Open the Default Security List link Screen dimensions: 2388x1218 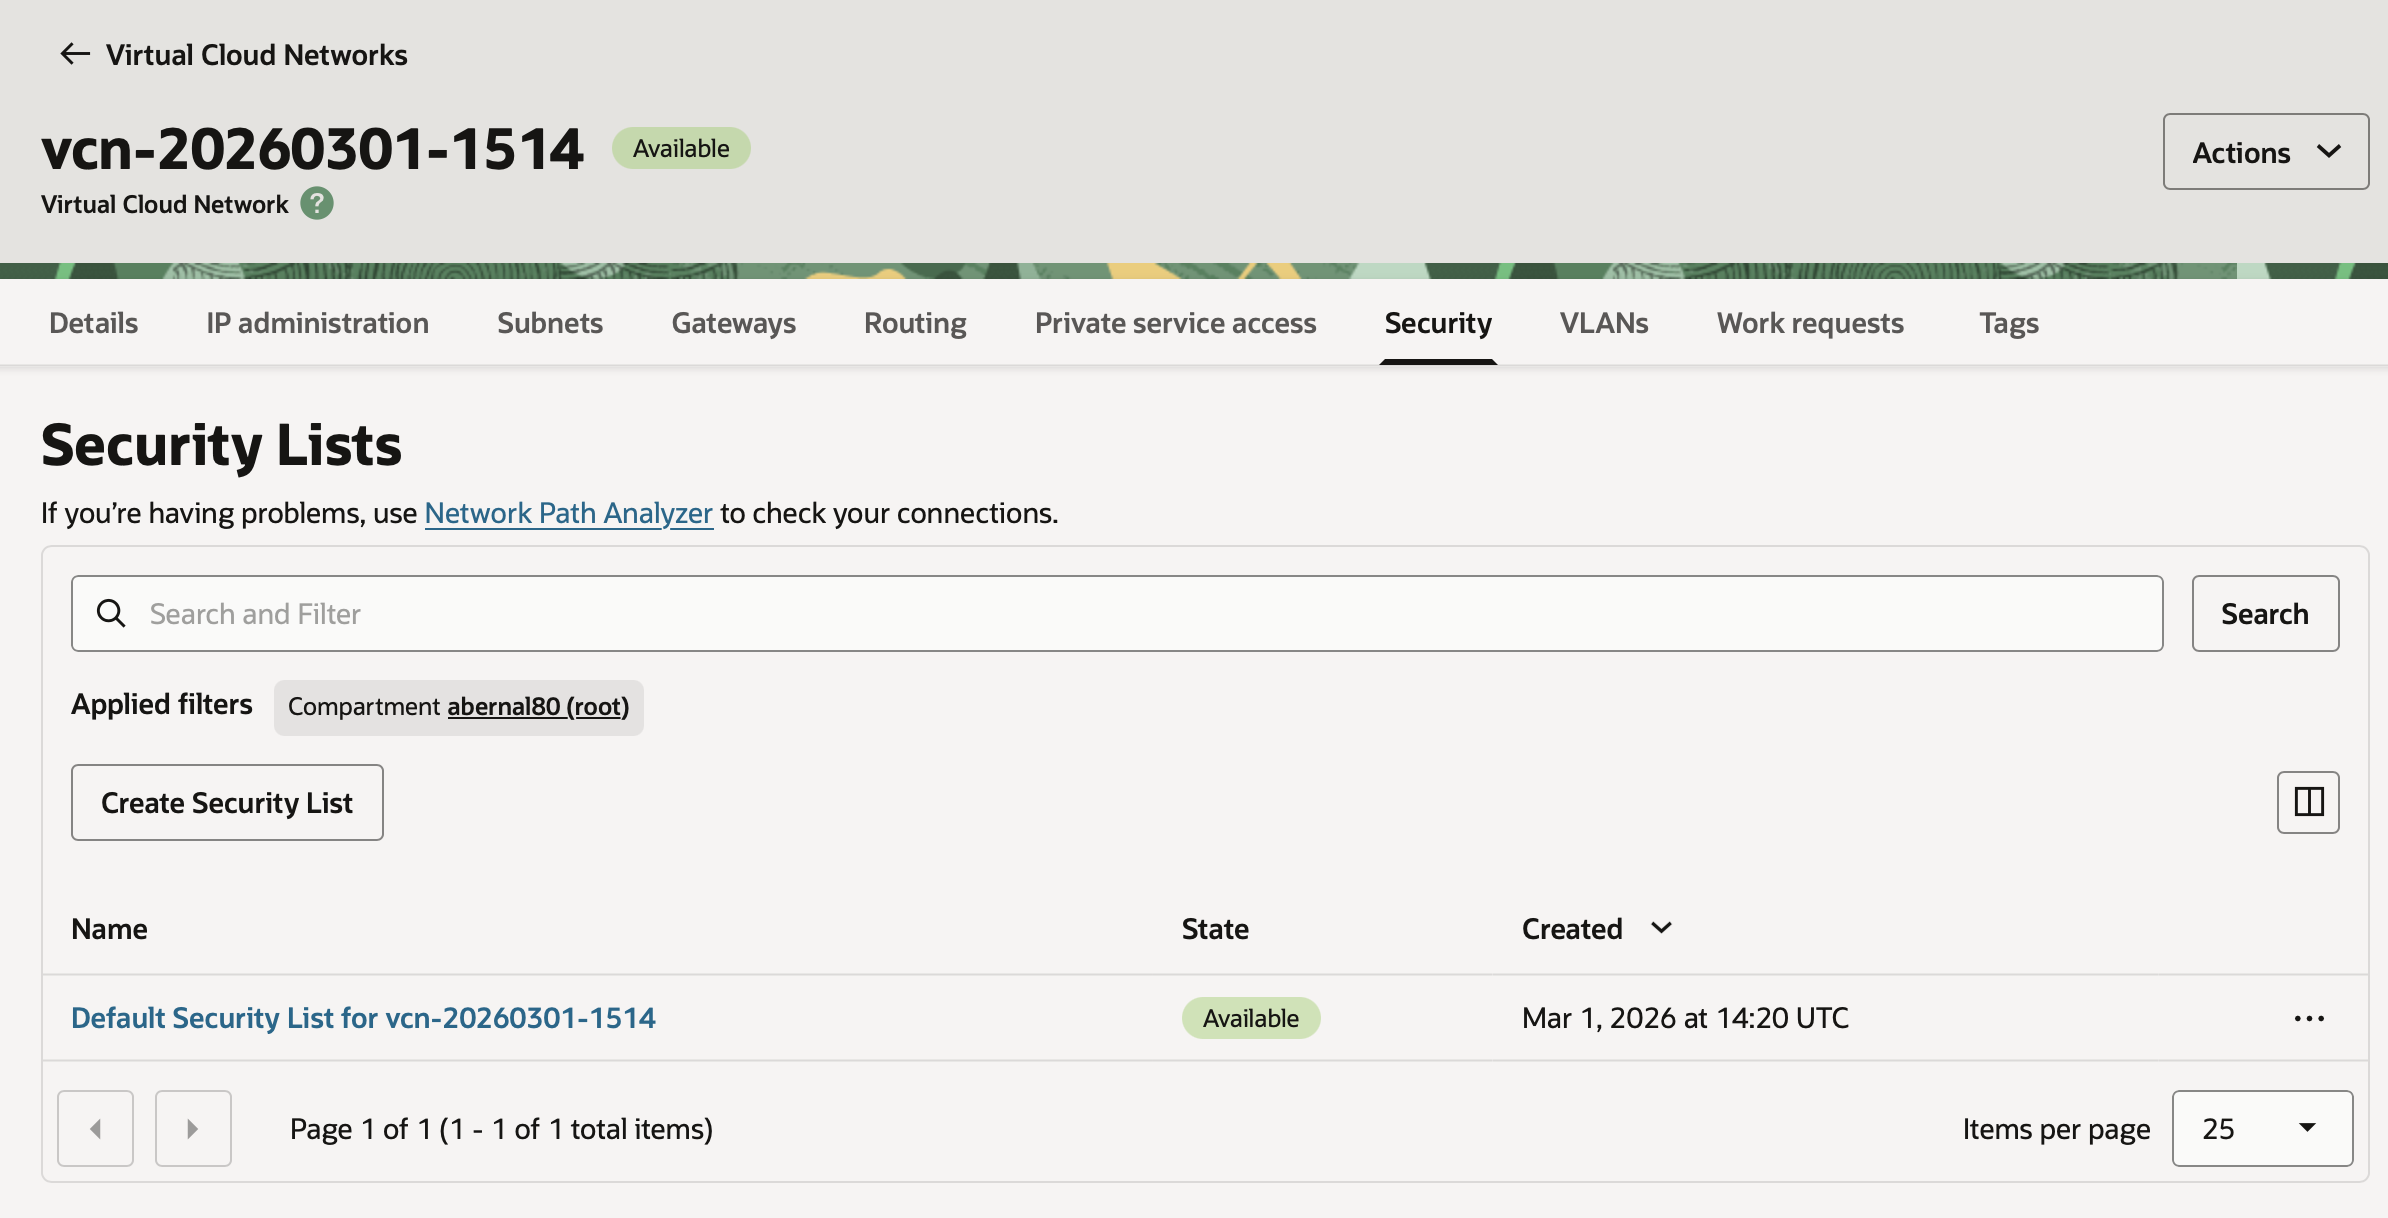(363, 1018)
